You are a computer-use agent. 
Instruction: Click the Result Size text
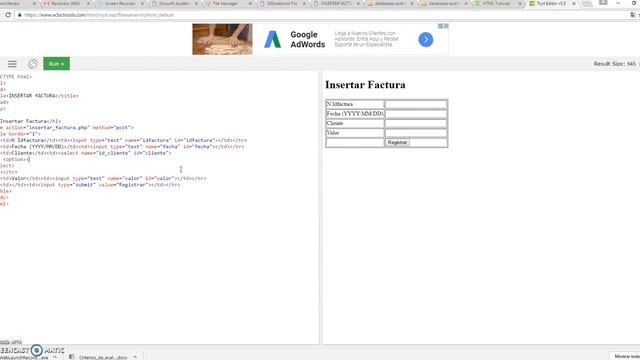[615, 64]
